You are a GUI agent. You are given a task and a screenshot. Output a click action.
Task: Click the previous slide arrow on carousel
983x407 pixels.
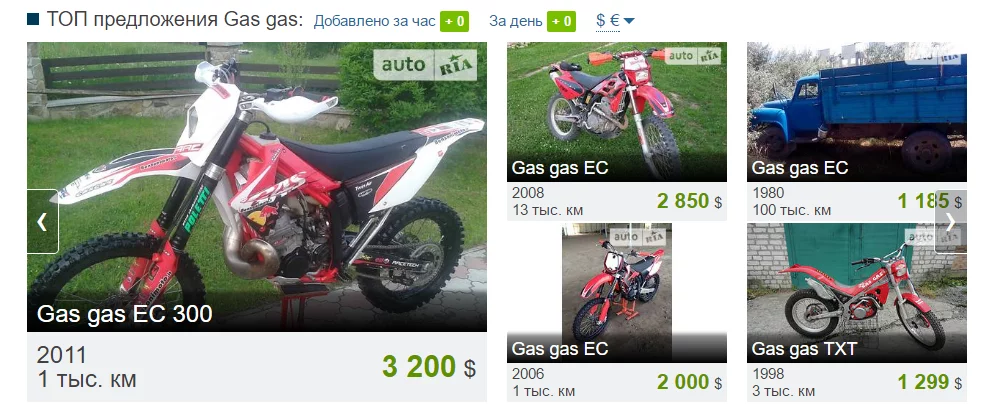[x=43, y=221]
